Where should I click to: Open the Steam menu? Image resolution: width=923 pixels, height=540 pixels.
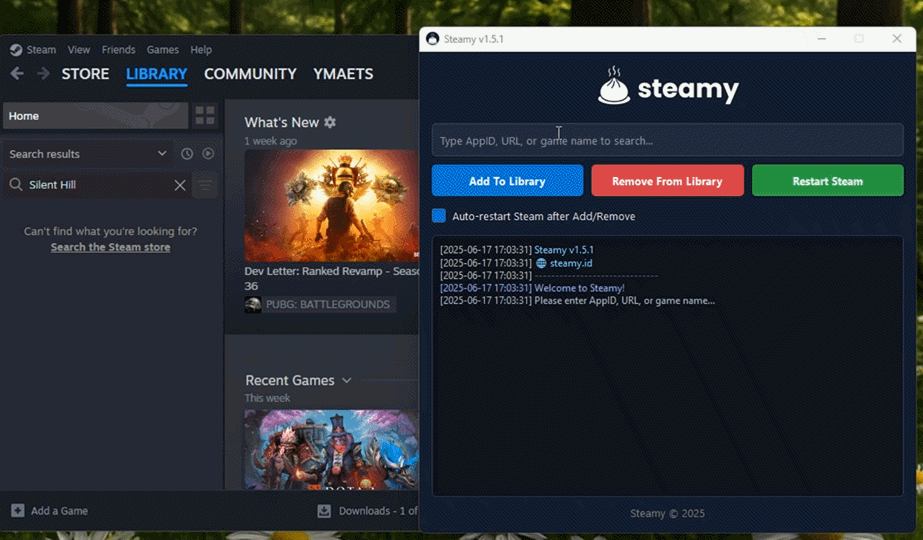point(41,50)
